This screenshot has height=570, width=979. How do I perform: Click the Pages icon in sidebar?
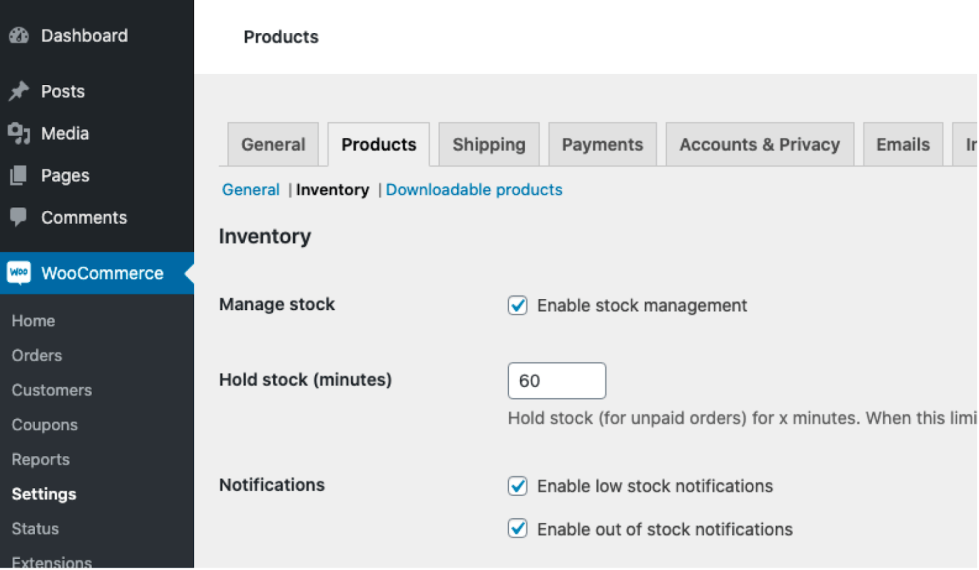[18, 176]
